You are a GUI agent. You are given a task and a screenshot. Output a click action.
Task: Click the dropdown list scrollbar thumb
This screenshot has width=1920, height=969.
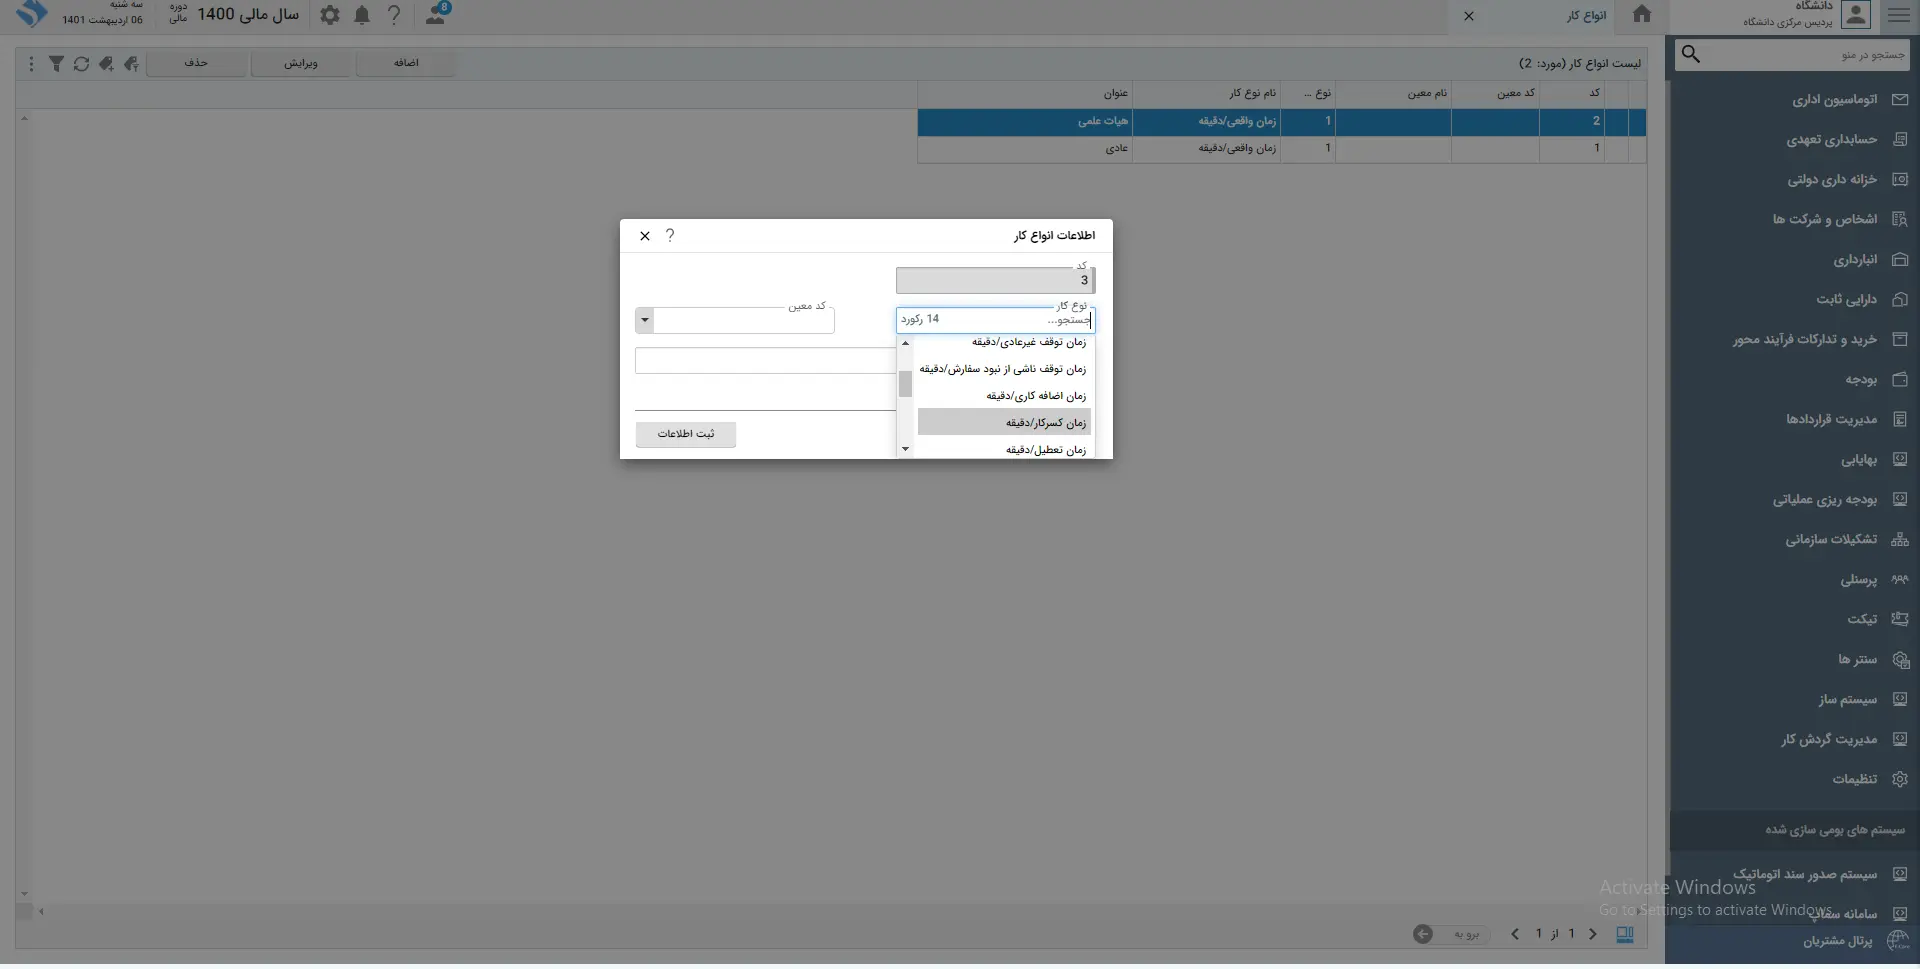(x=905, y=384)
